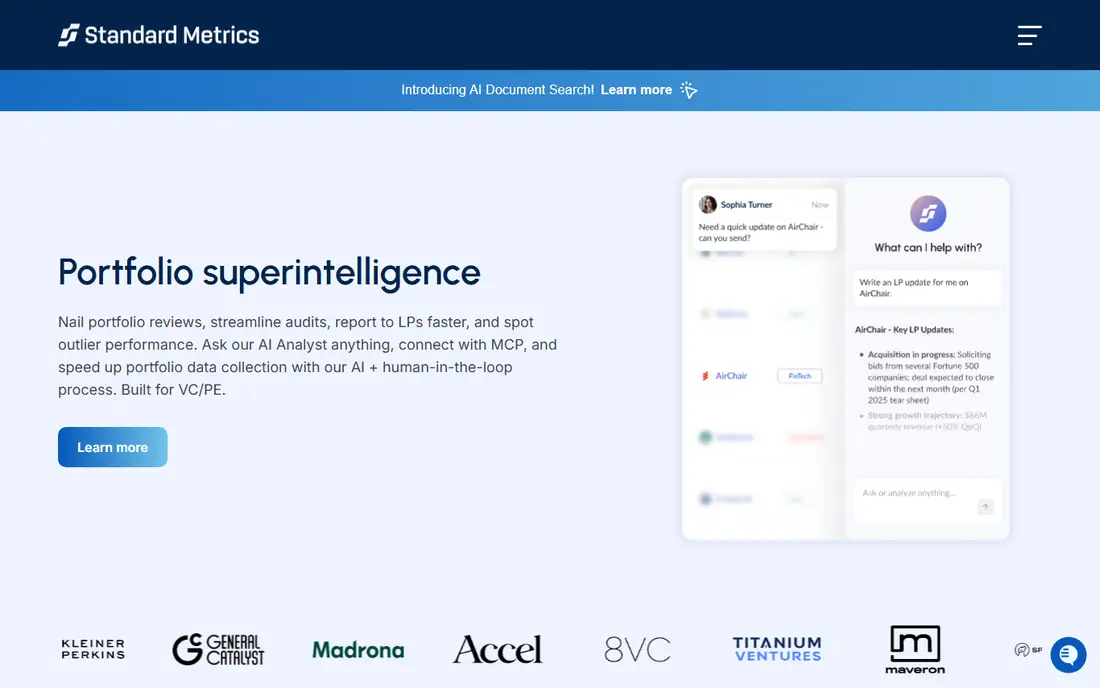
Task: Click the FinTech tag next to AirChair
Action: click(800, 376)
